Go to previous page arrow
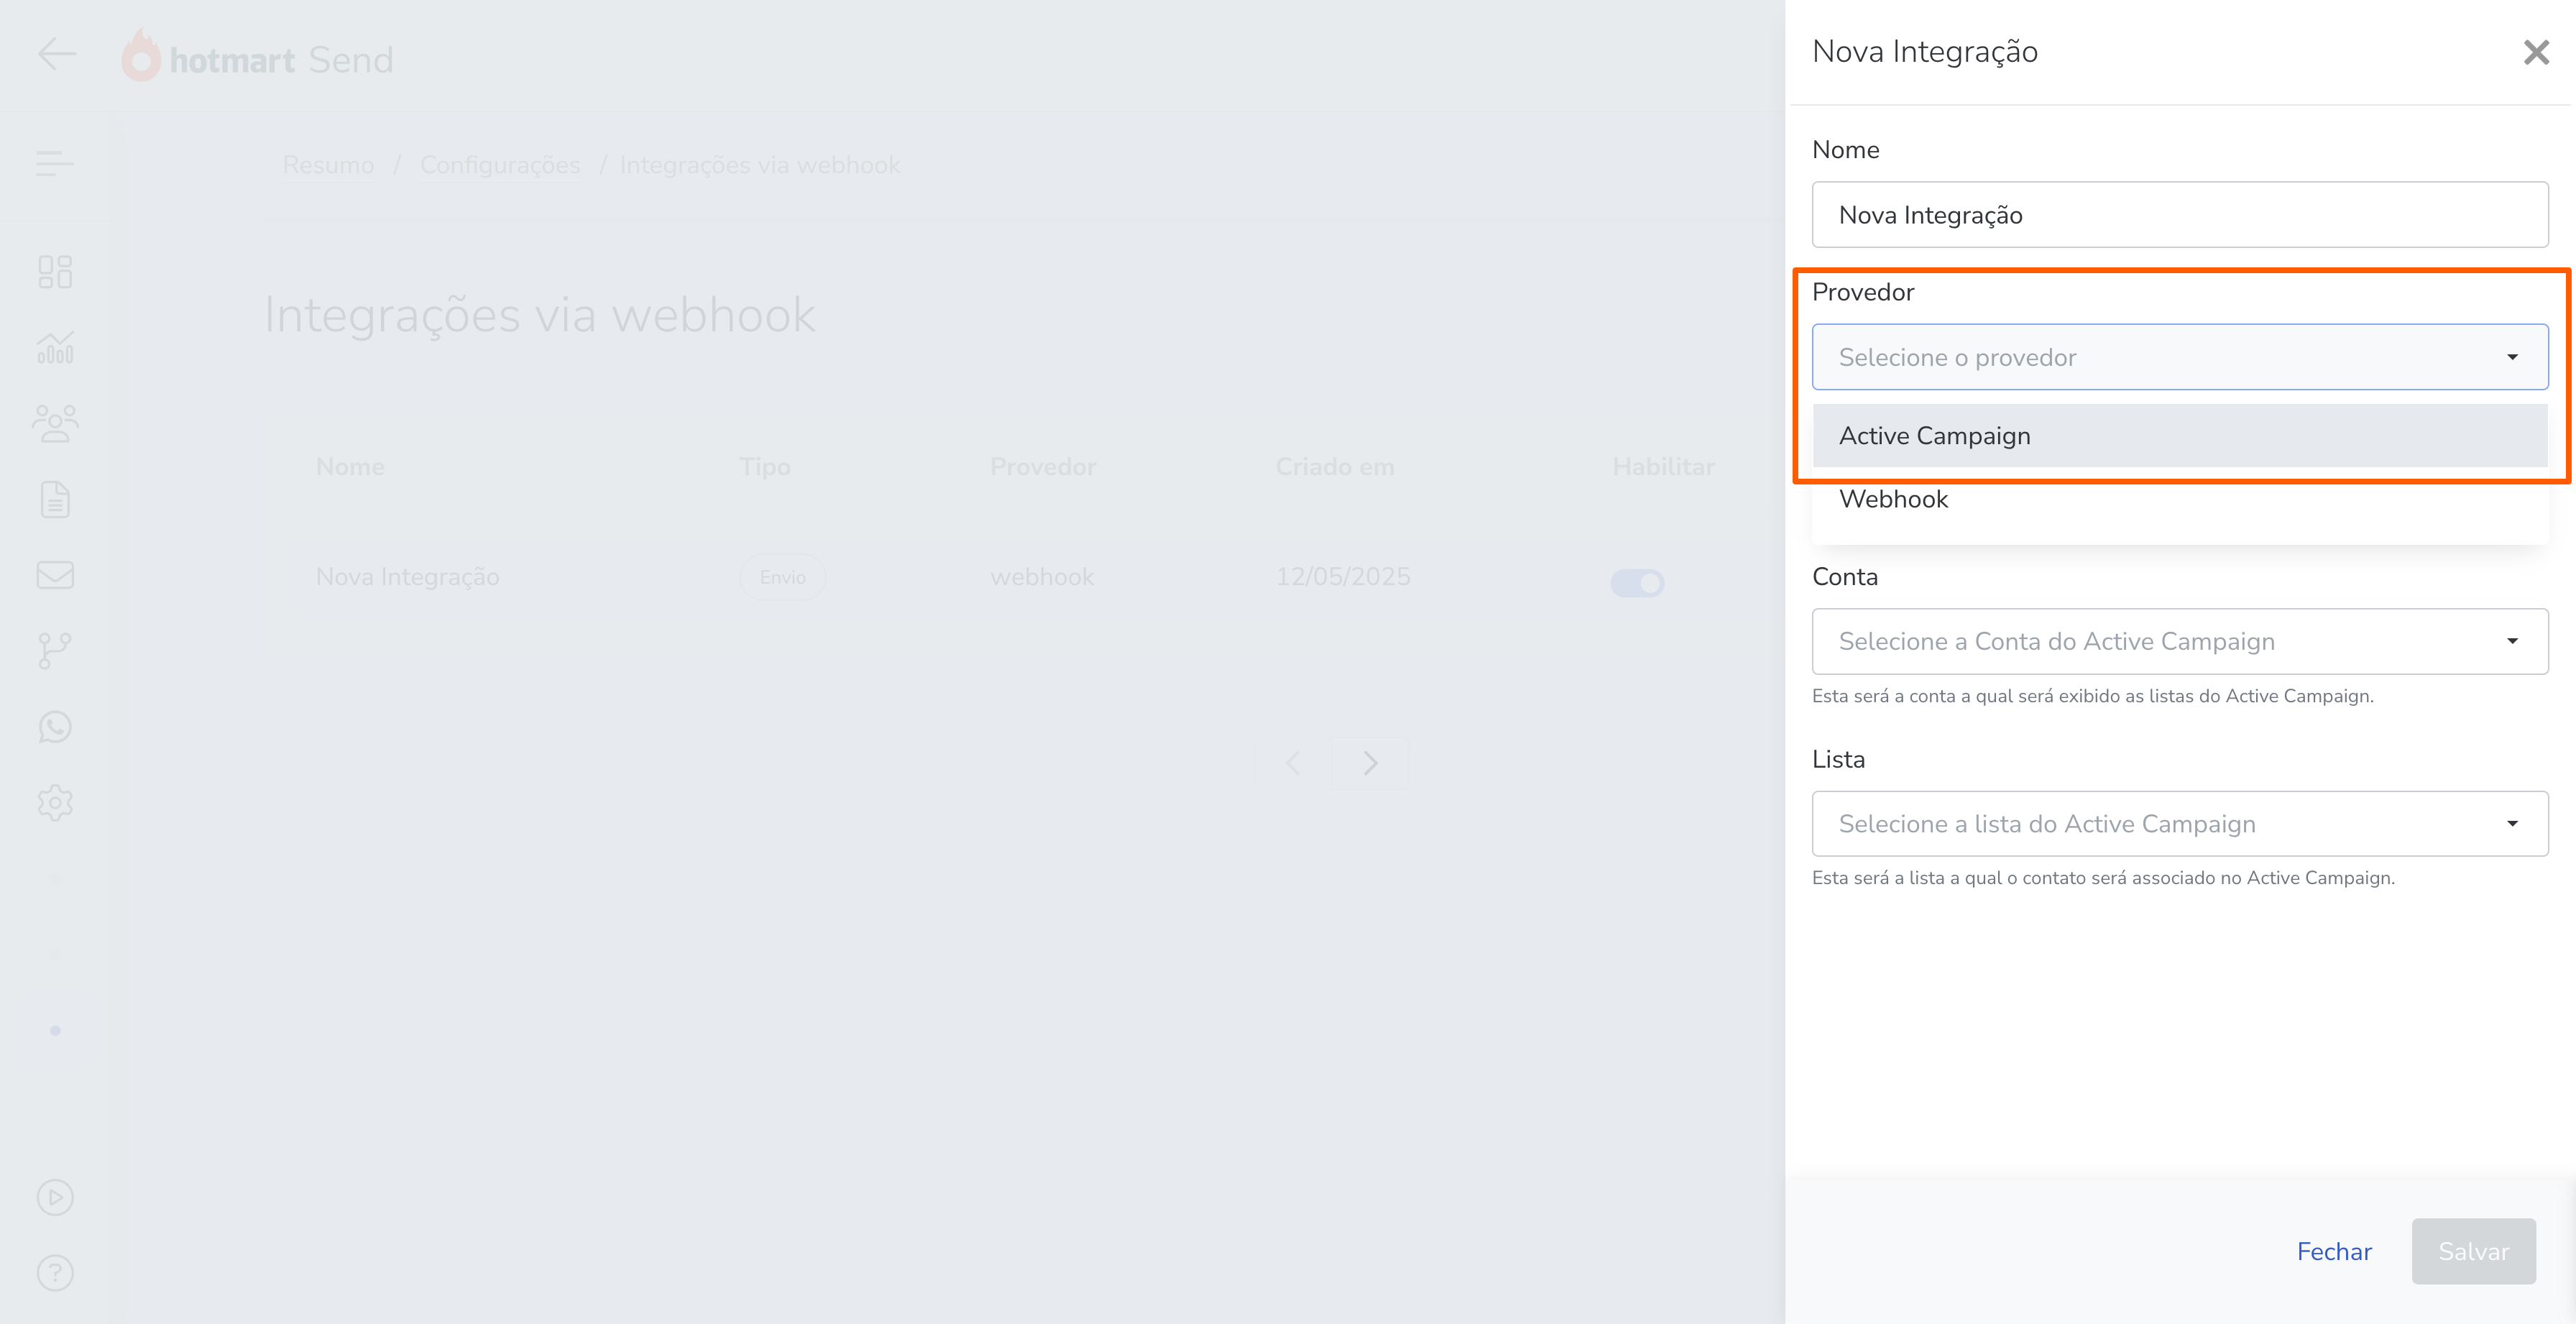The width and height of the screenshot is (2576, 1324). click(1293, 763)
